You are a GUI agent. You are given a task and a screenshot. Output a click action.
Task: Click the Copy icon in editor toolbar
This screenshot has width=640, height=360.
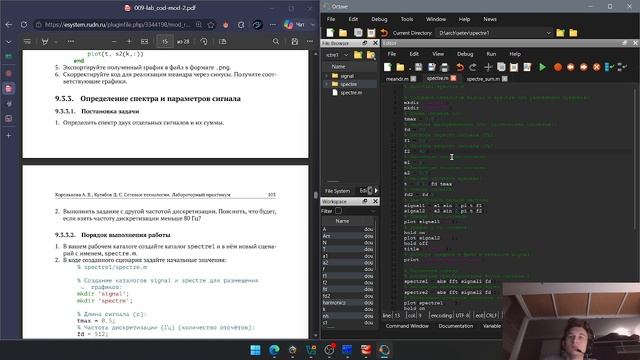click(501, 67)
